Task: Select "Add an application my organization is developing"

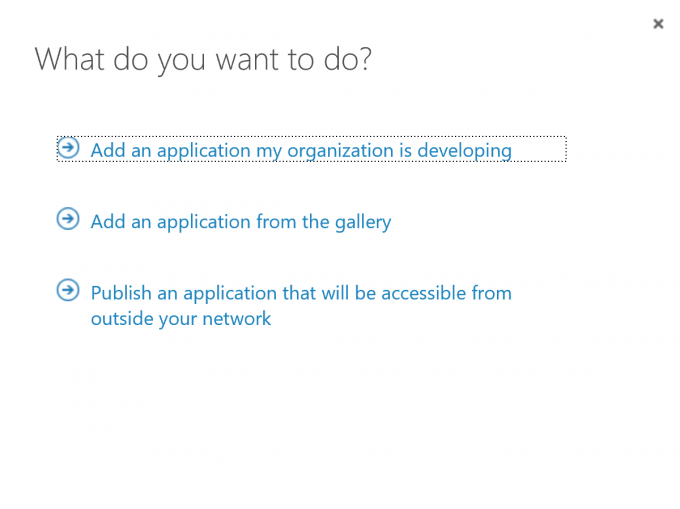Action: click(300, 150)
